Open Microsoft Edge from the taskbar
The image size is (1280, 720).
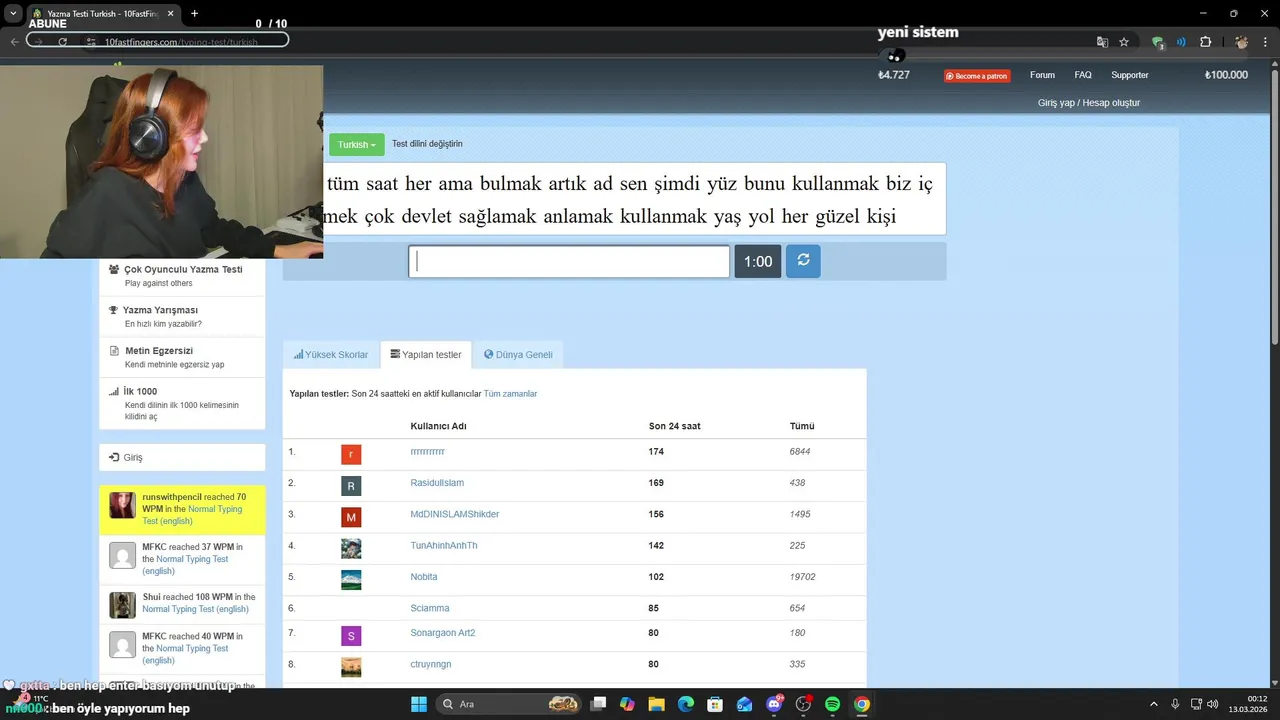click(686, 704)
